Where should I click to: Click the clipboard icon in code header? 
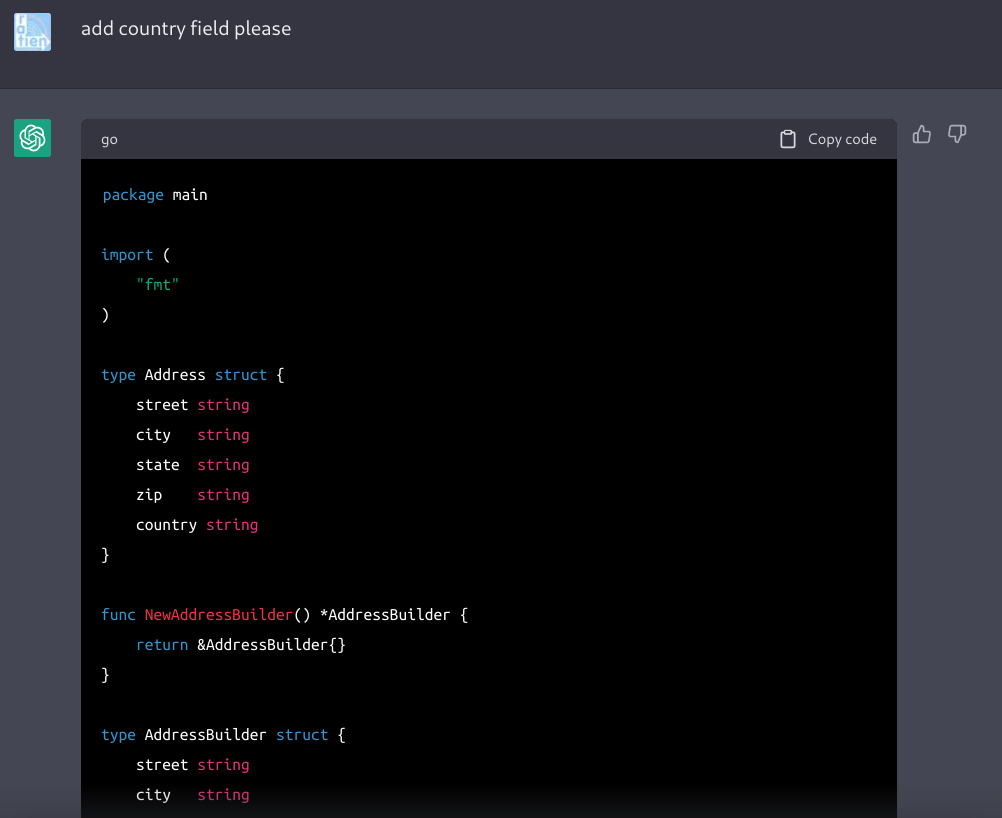point(788,139)
